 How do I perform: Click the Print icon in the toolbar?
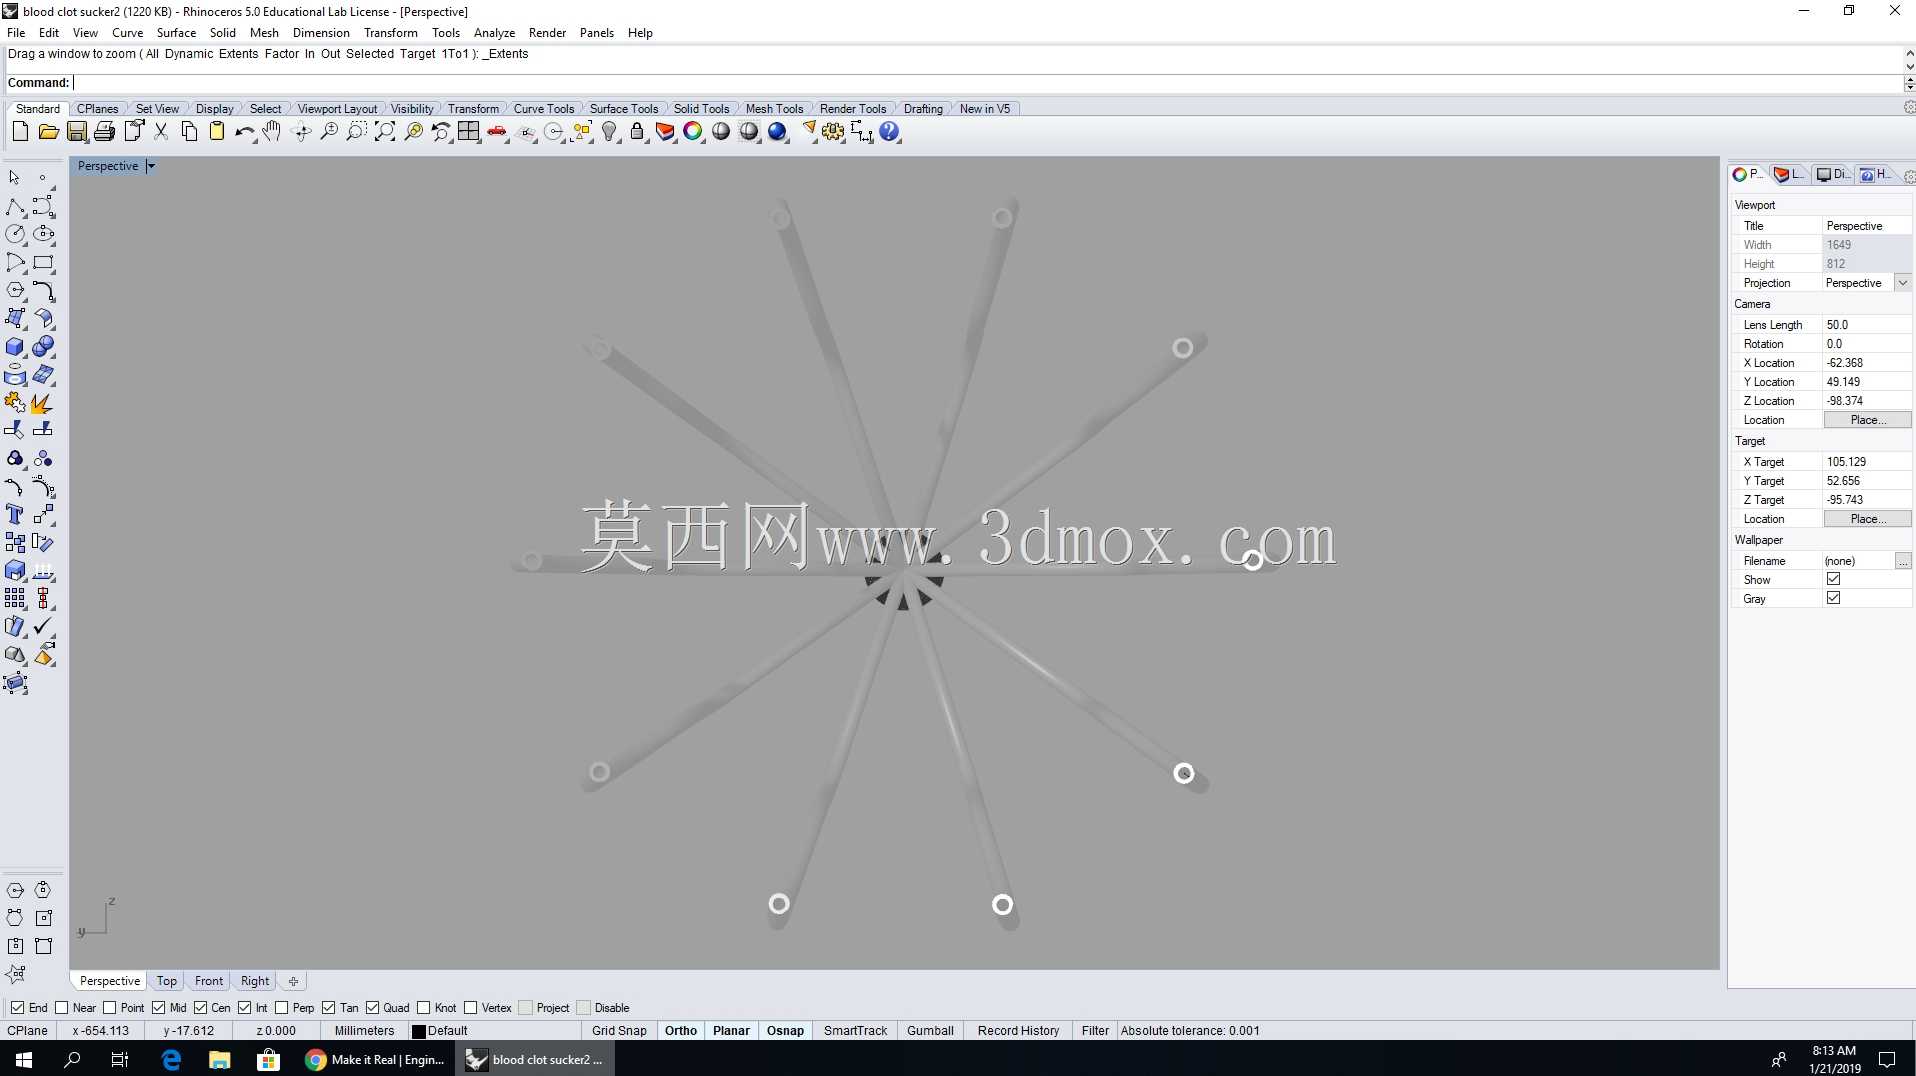point(104,132)
